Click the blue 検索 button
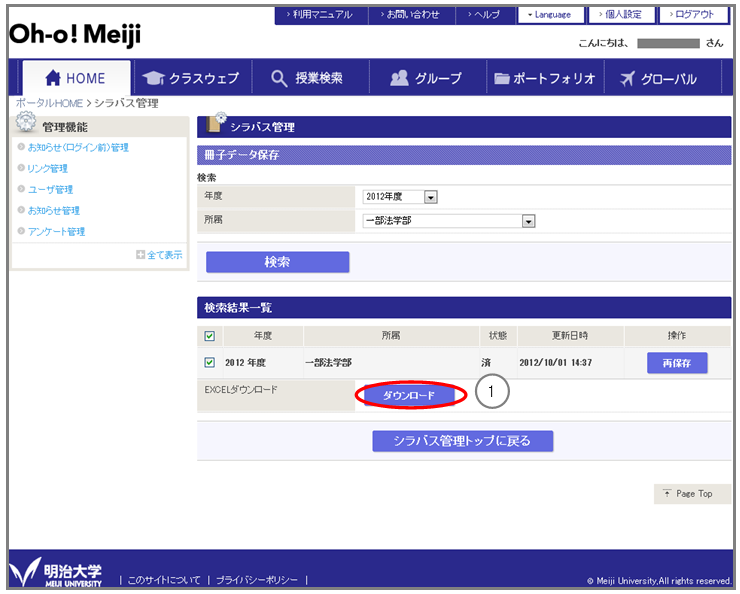The width and height of the screenshot is (740, 594). [x=278, y=262]
